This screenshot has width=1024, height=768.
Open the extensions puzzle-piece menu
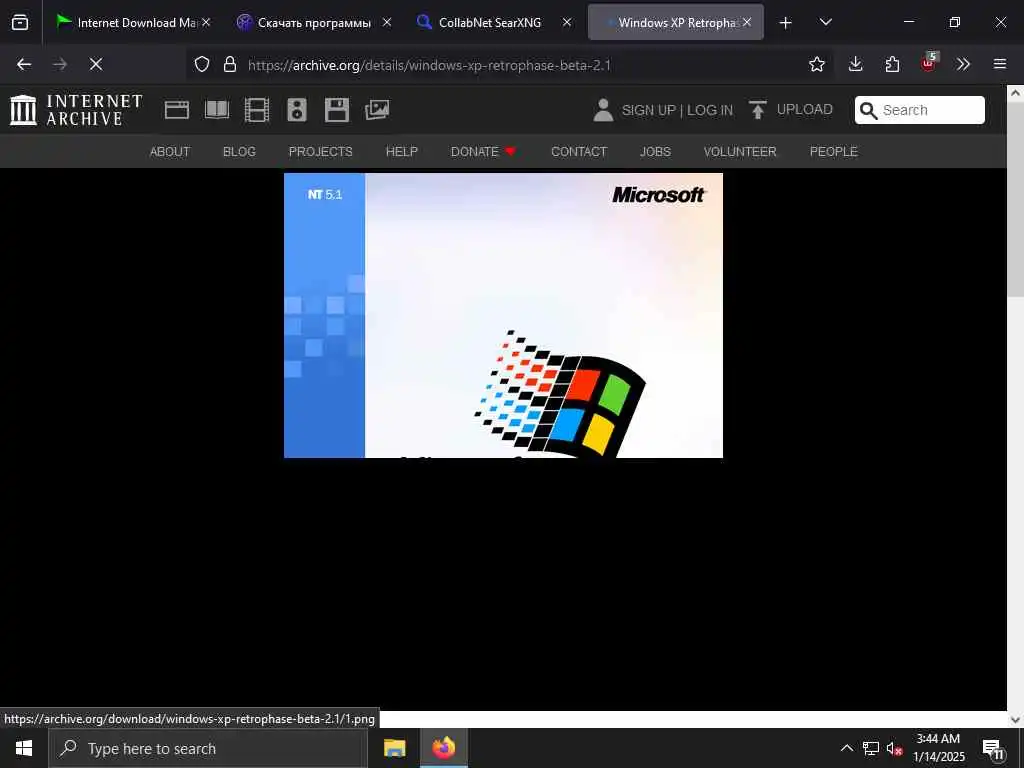coord(892,64)
